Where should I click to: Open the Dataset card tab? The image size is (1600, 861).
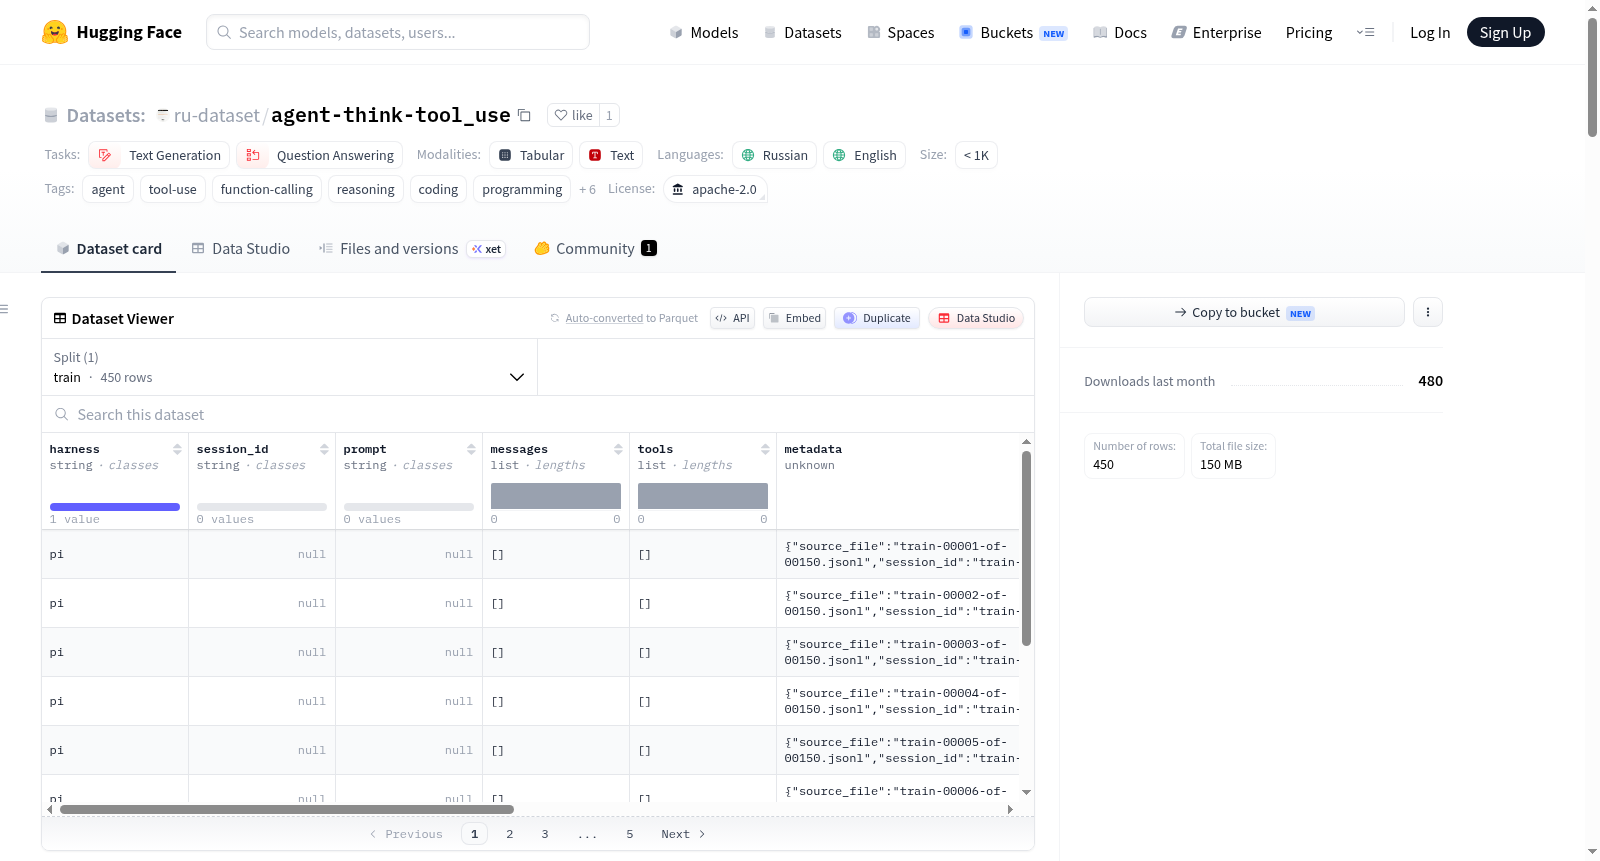click(108, 249)
